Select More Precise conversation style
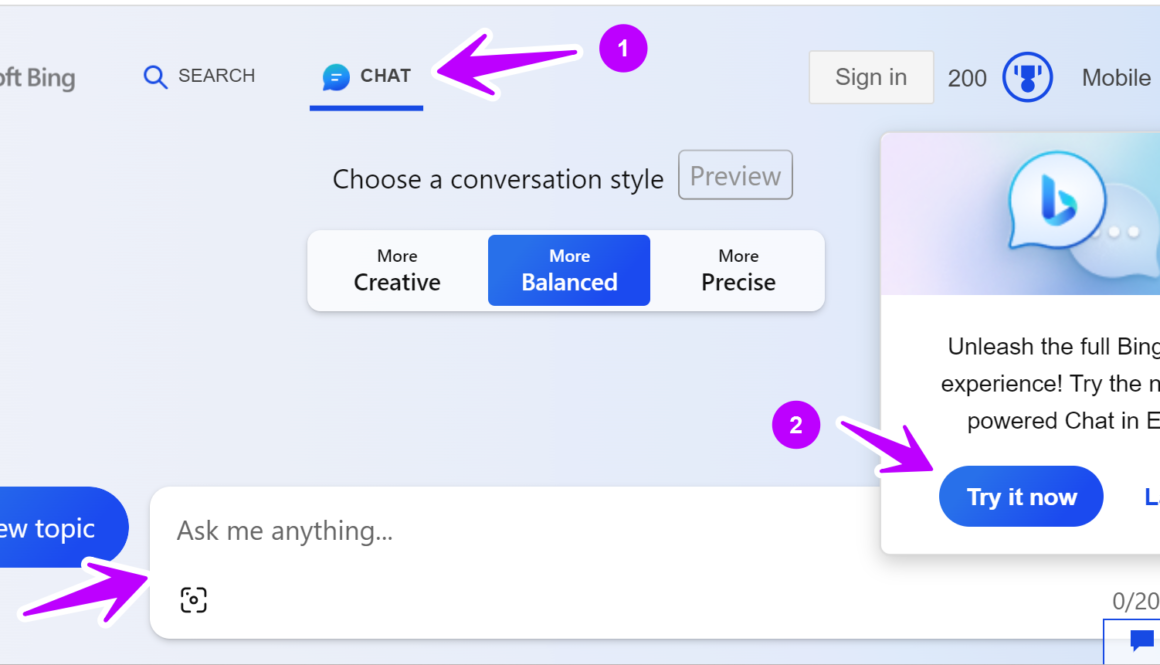1160x665 pixels. [x=738, y=271]
